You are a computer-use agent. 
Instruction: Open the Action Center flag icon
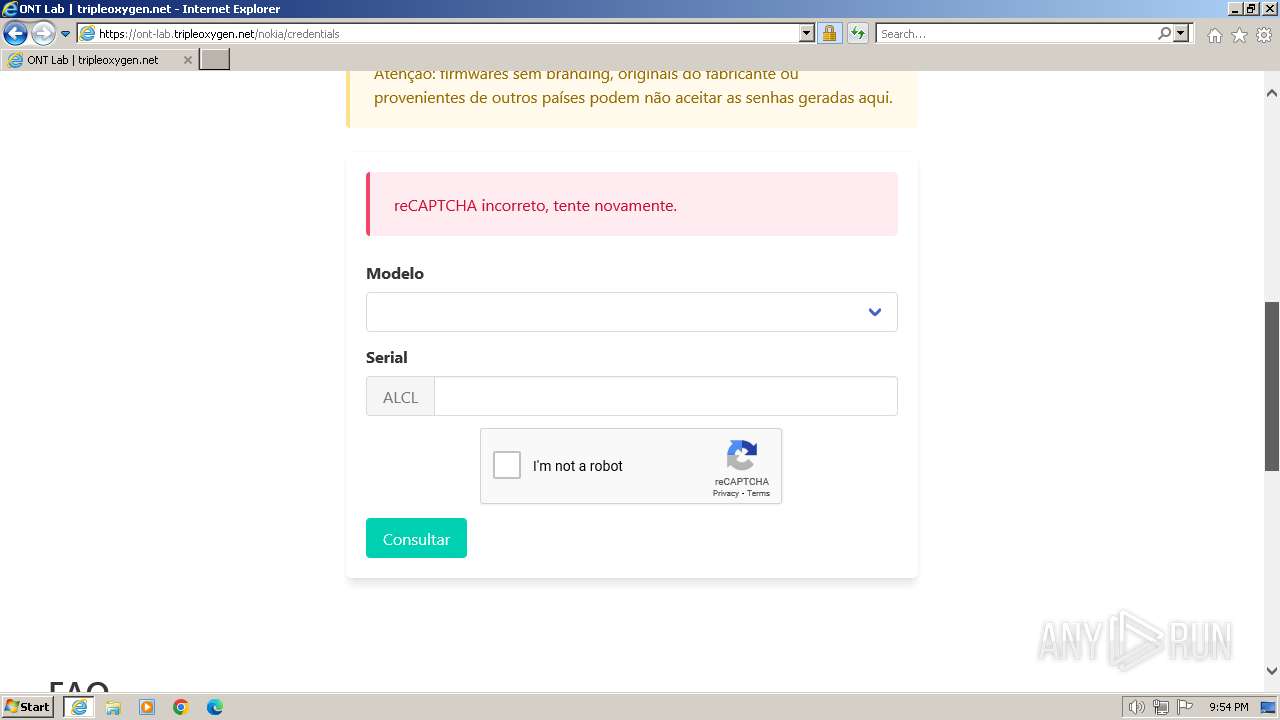tap(1185, 707)
